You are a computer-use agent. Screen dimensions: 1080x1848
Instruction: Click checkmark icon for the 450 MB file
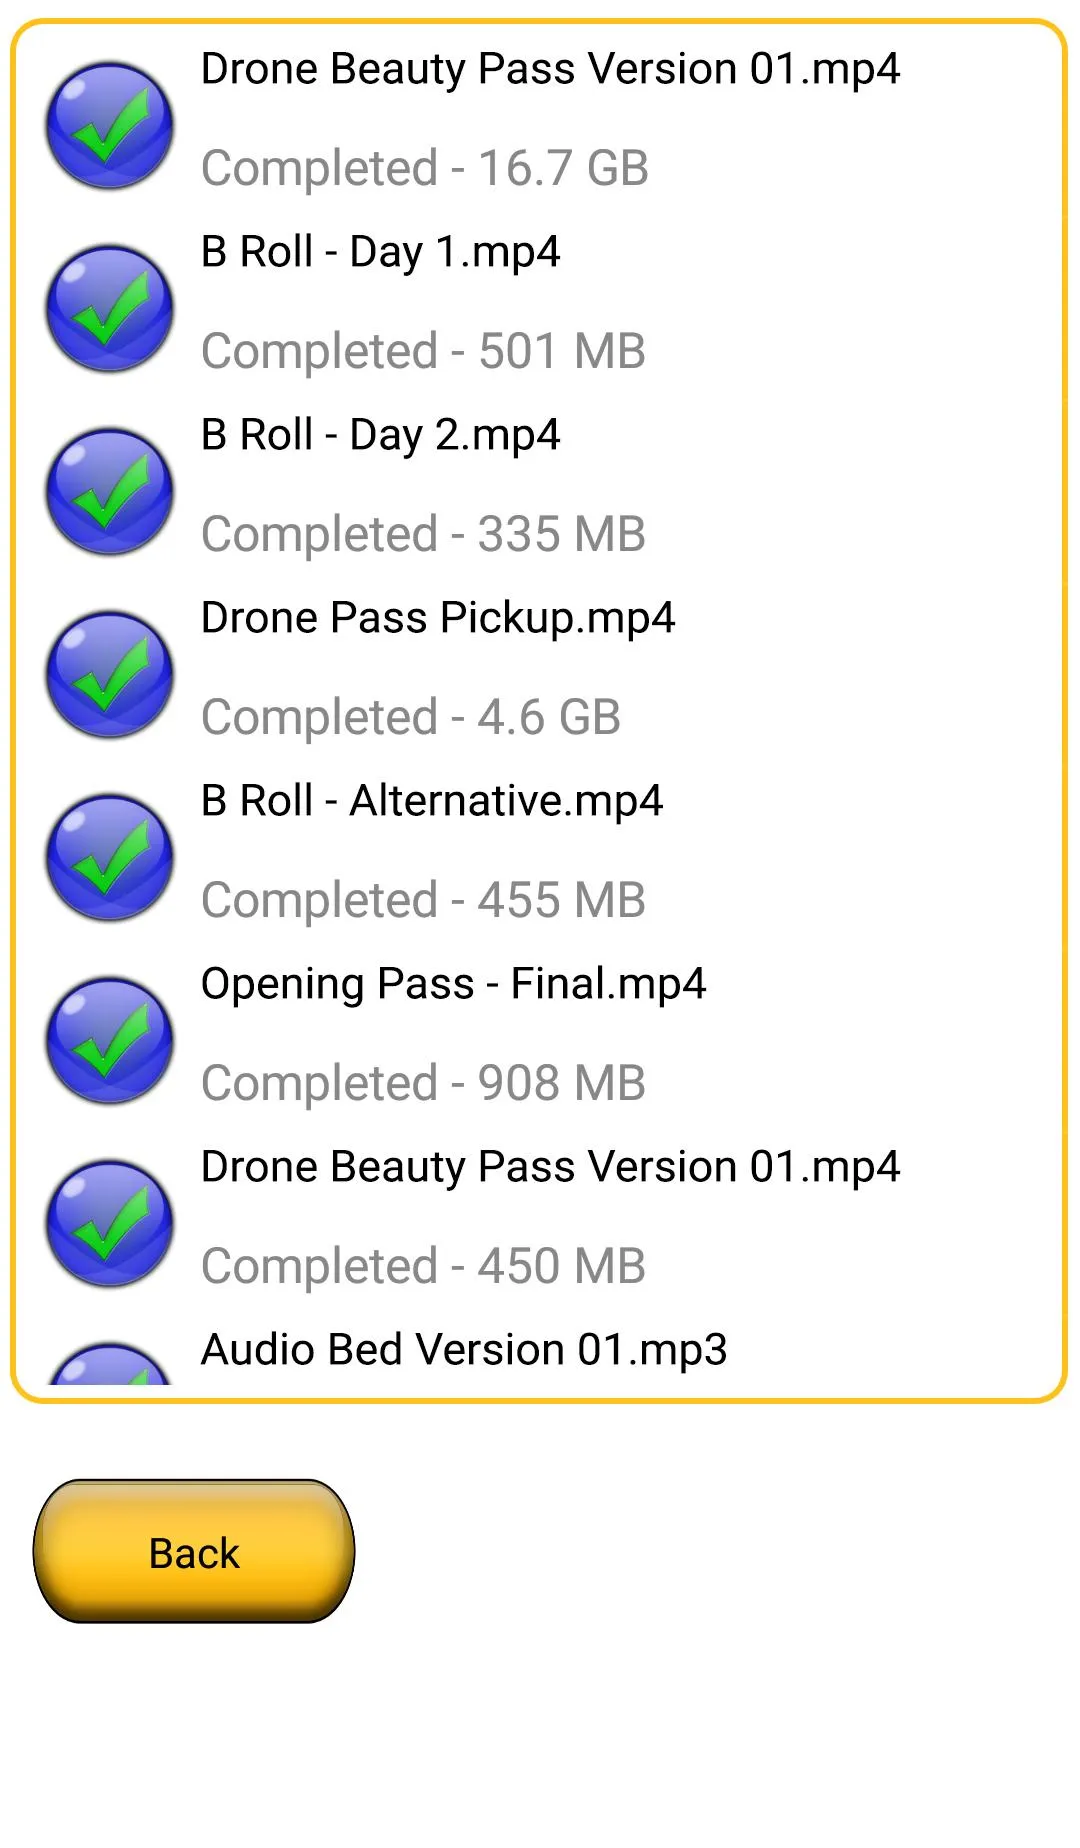click(110, 1224)
